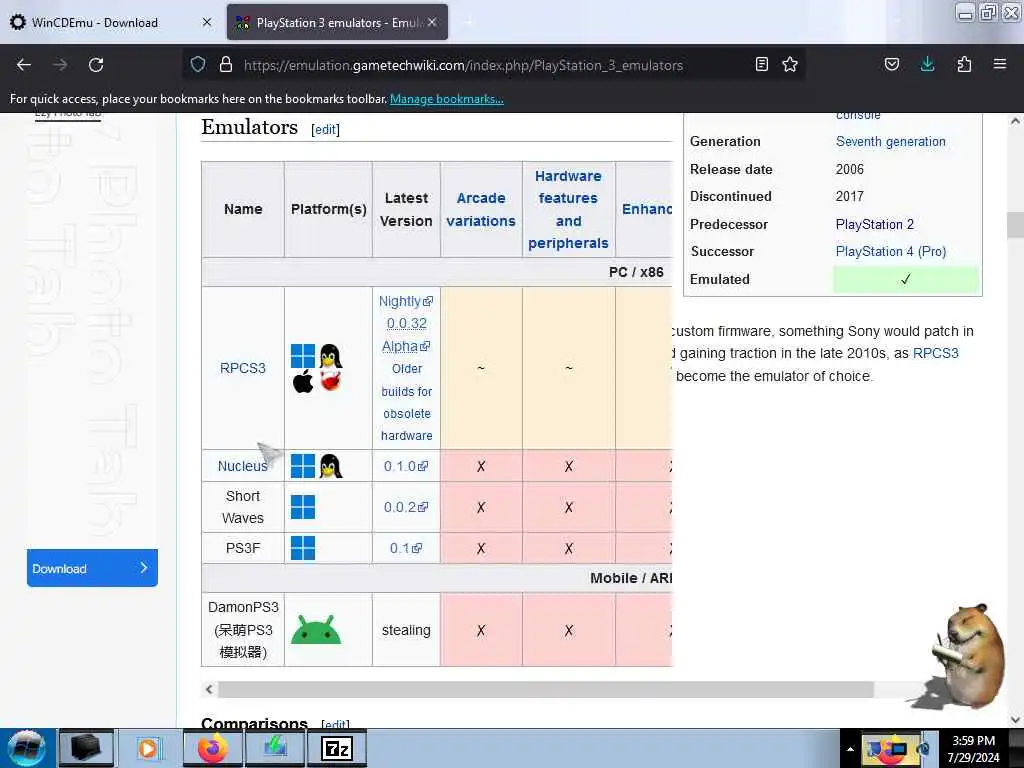Open the Pocket save icon
The image size is (1024, 768).
tap(892, 64)
